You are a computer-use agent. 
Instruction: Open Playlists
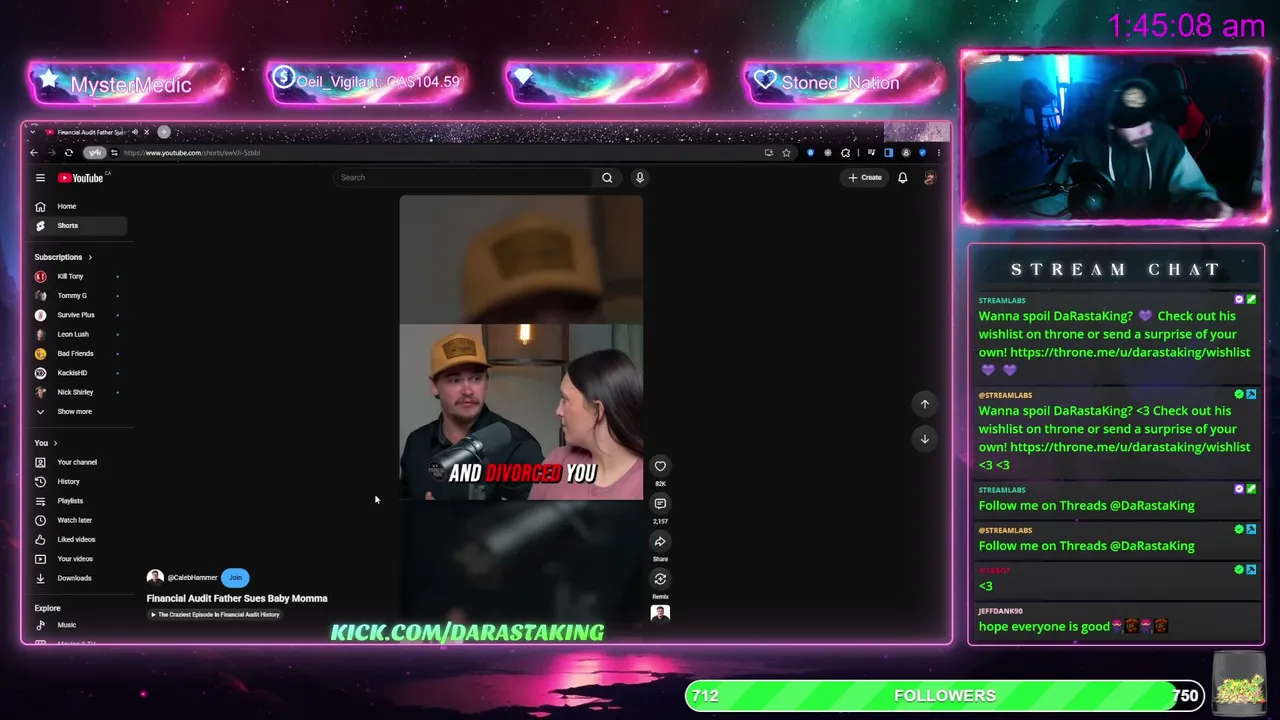click(77, 501)
